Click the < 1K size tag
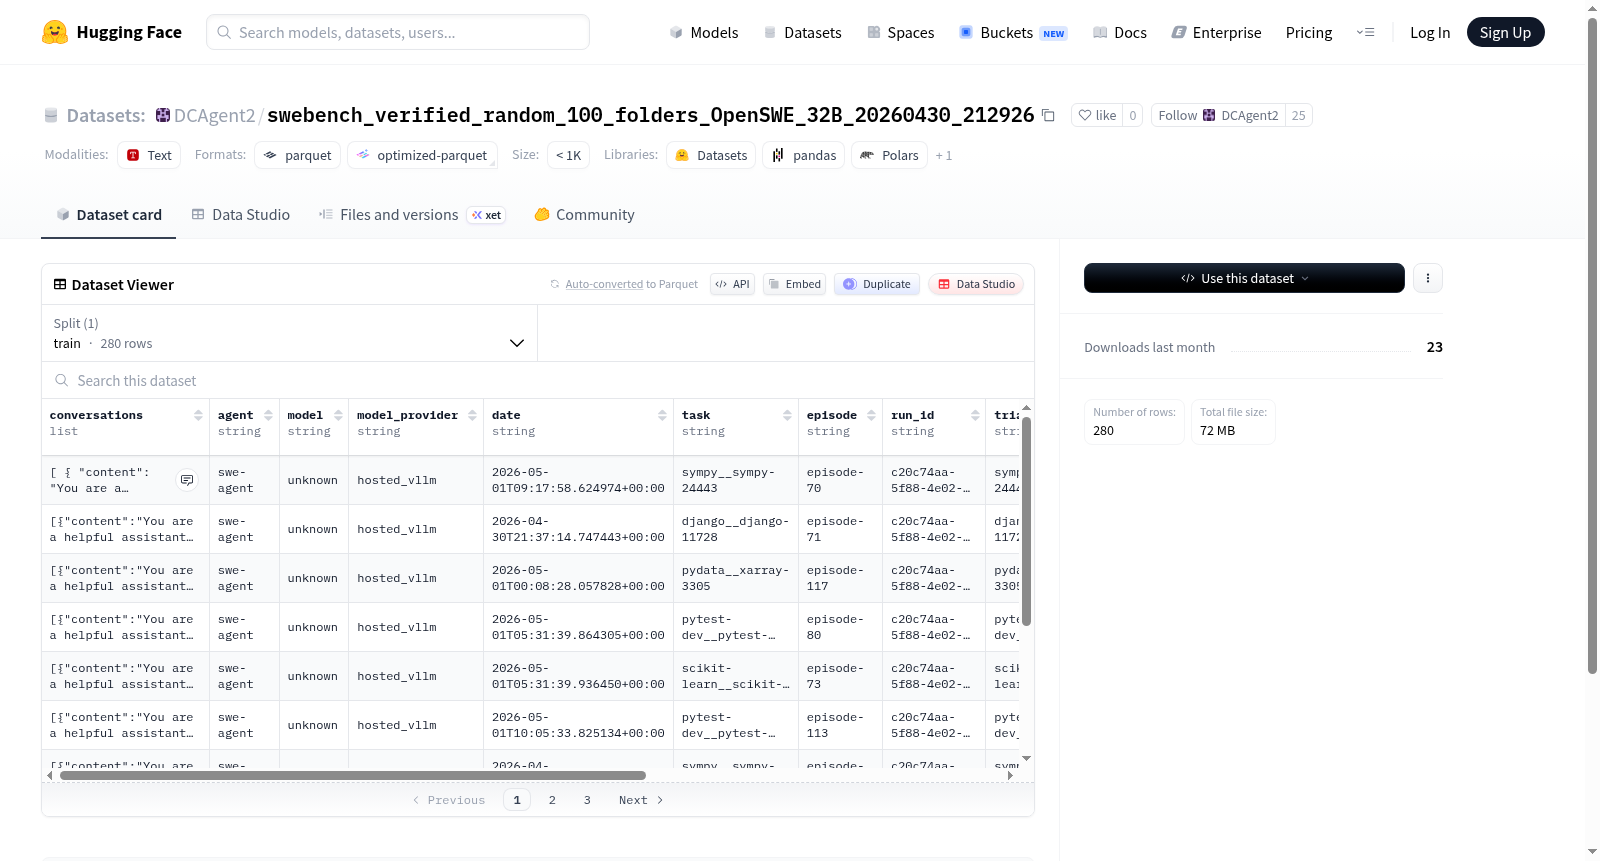 pos(568,155)
